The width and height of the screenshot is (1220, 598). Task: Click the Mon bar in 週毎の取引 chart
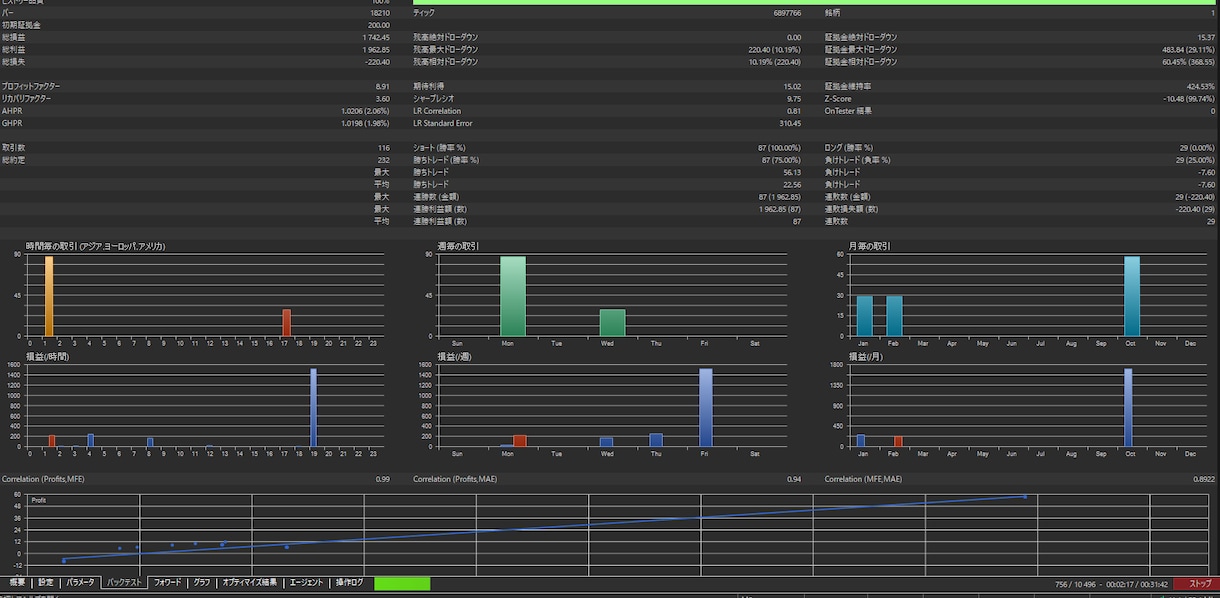click(513, 296)
